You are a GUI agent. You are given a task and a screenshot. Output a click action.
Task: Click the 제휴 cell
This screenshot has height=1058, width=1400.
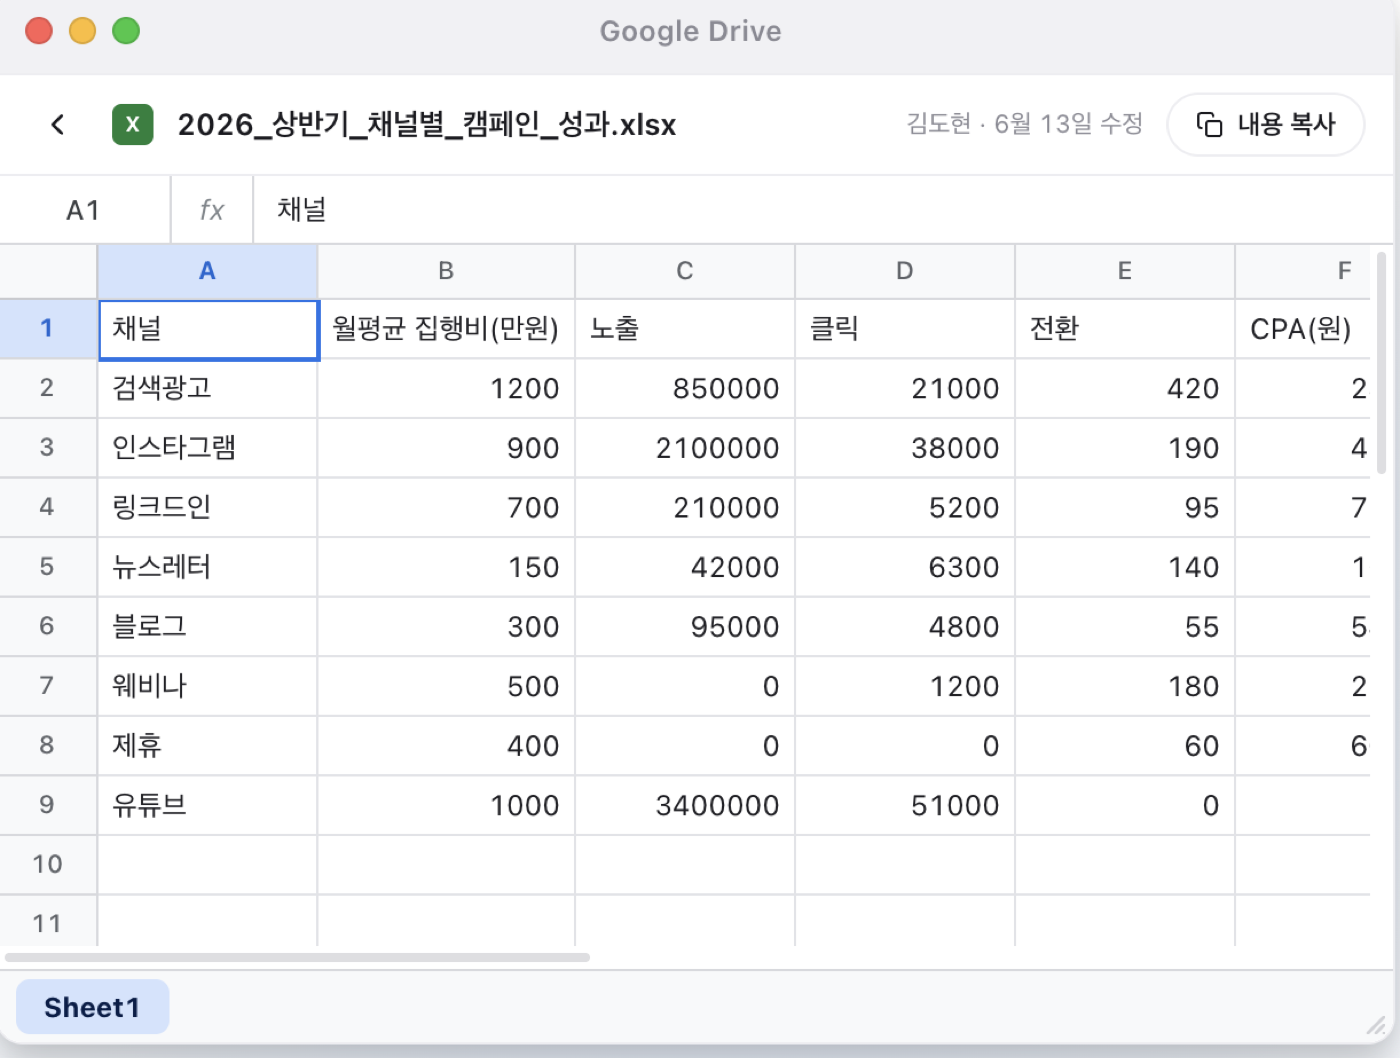coord(207,745)
